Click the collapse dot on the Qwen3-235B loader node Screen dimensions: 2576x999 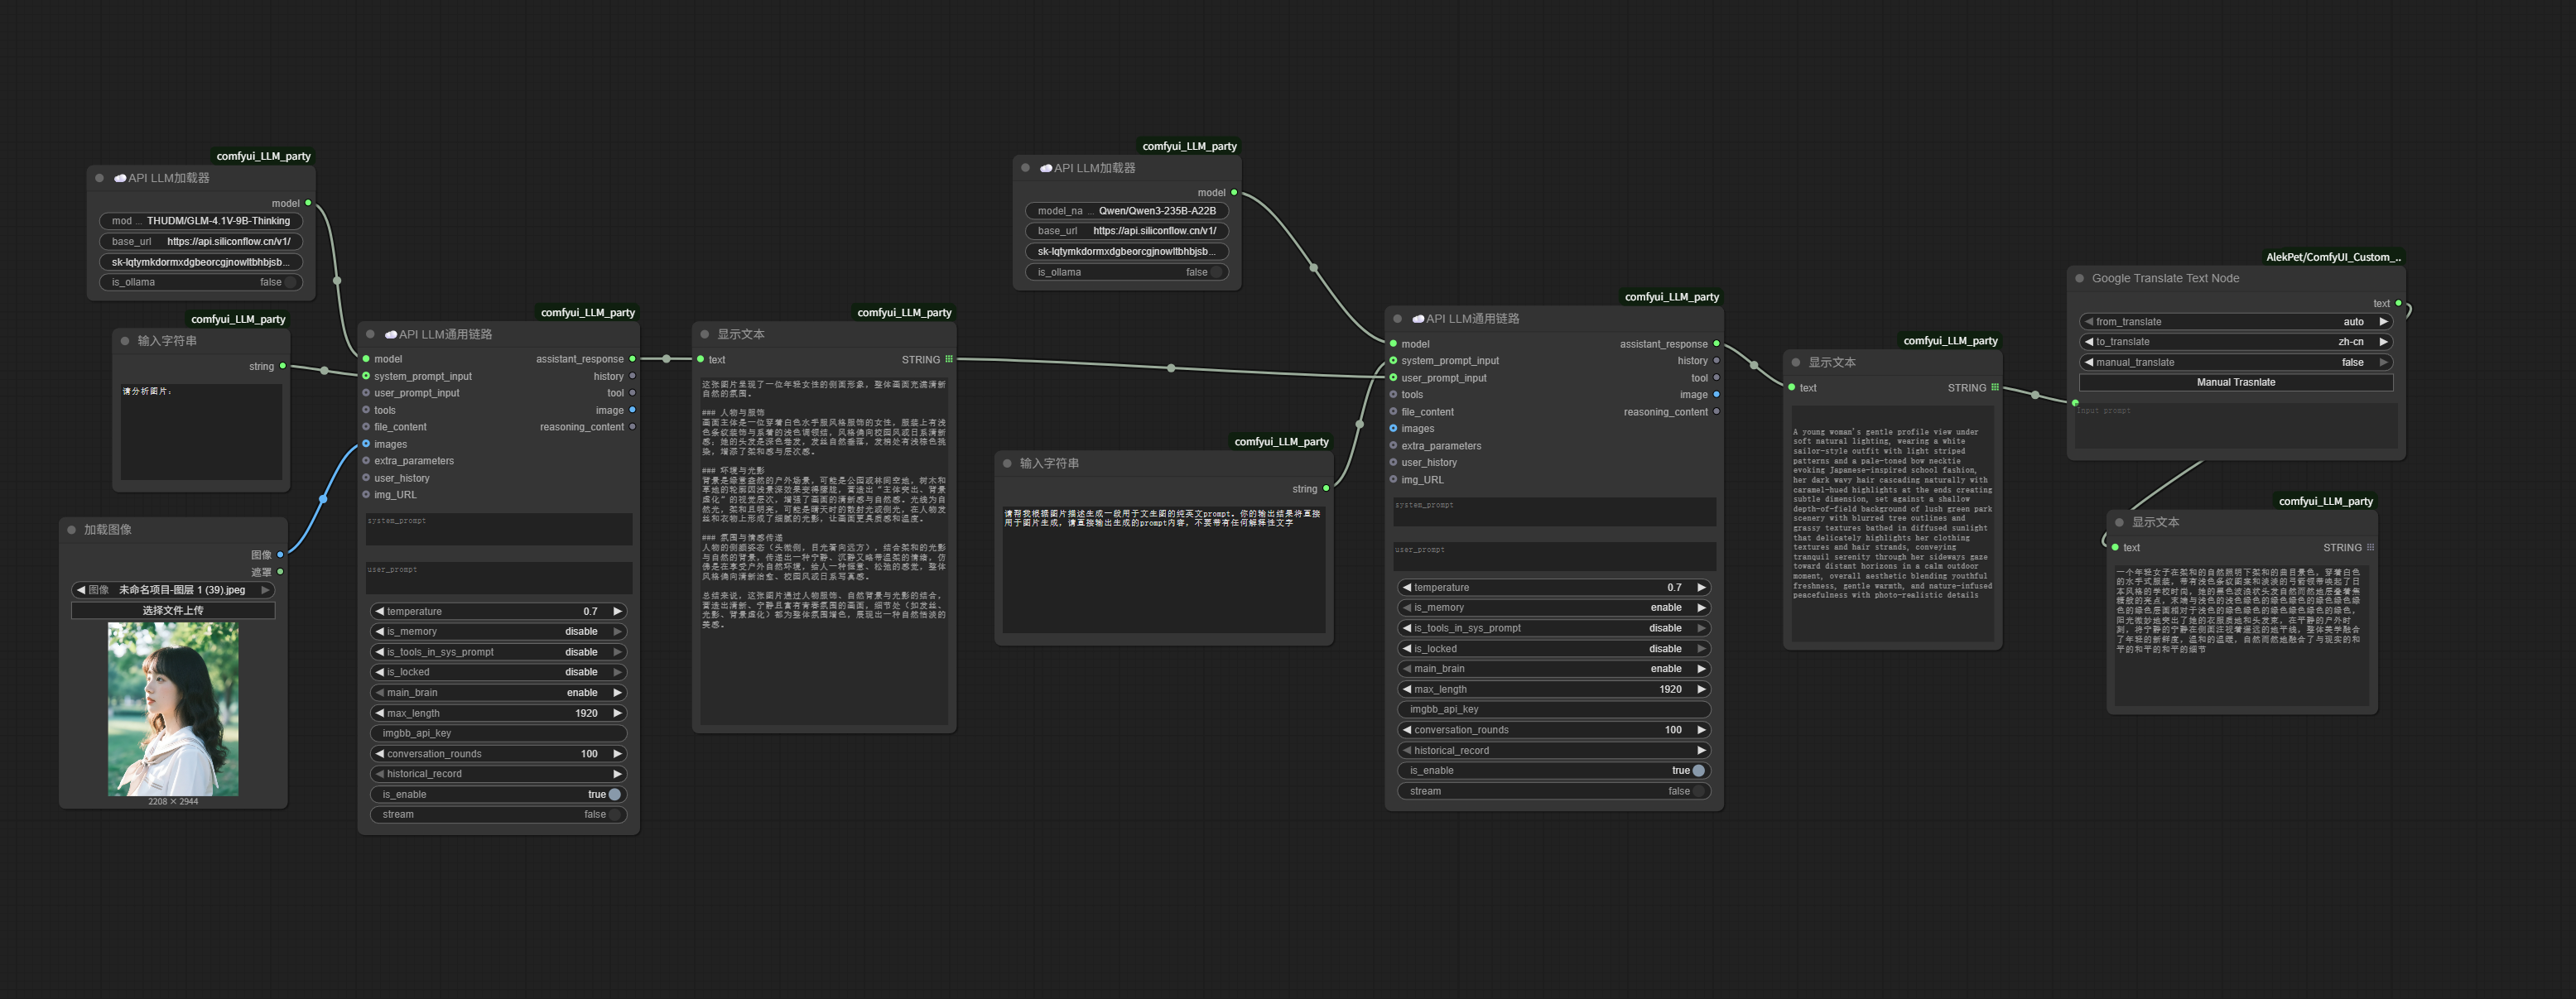coord(1025,168)
